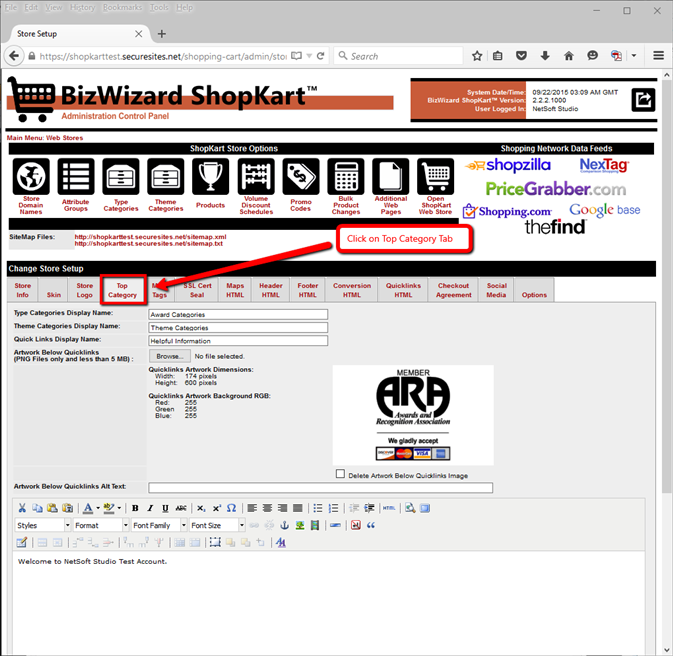Screen dimensions: 673x656
Task: Apply subscript formatting in editor
Action: [x=201, y=508]
